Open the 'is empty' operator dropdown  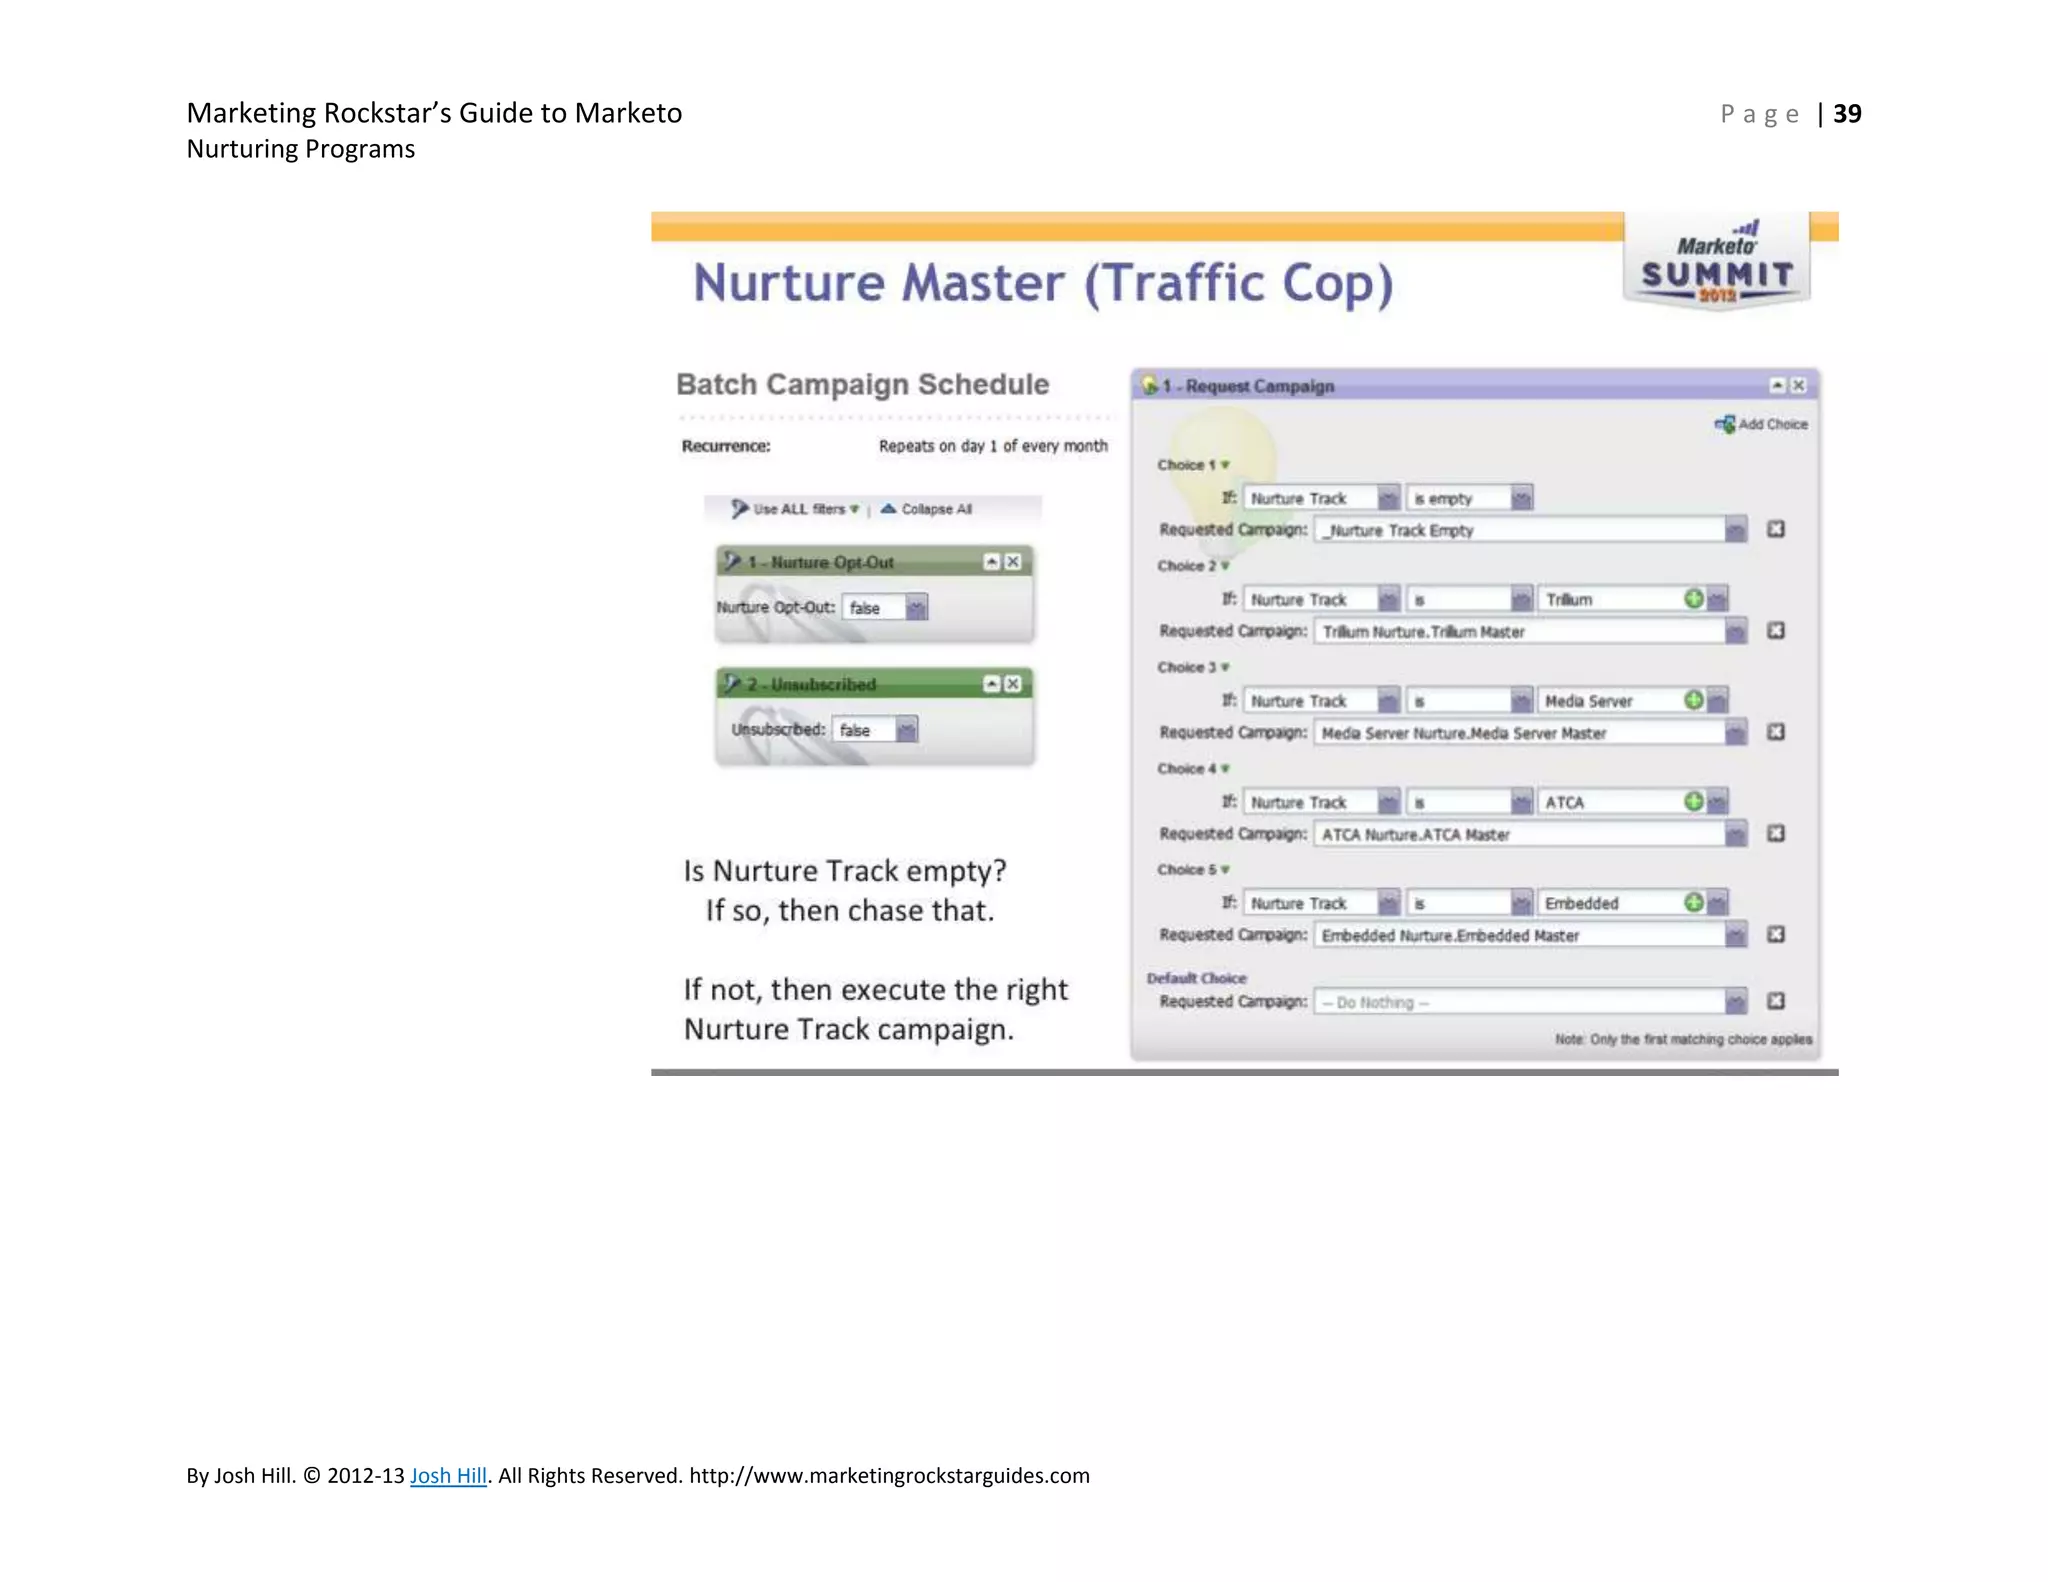coord(1521,498)
